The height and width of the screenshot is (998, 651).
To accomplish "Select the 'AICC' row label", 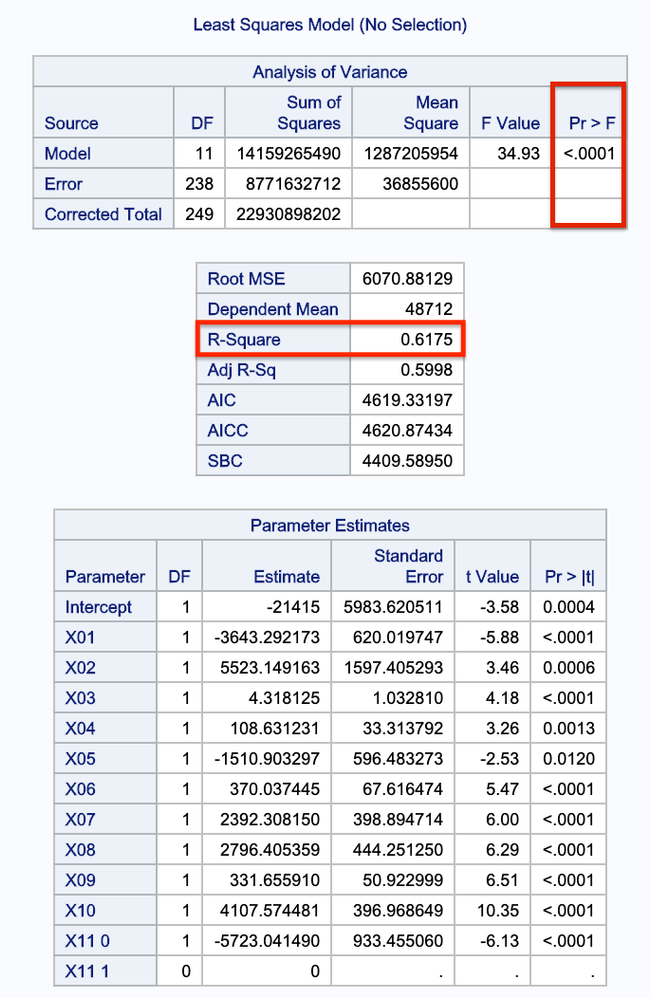I will pyautogui.click(x=229, y=431).
